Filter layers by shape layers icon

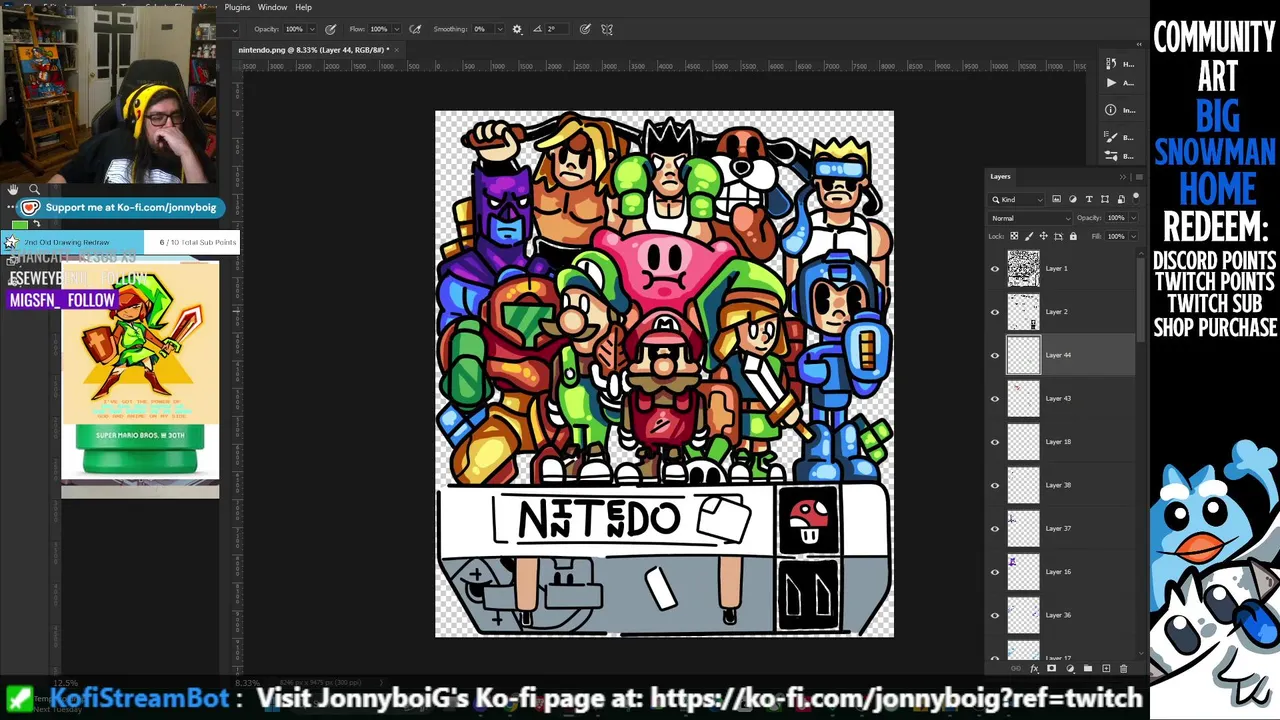tap(1105, 199)
